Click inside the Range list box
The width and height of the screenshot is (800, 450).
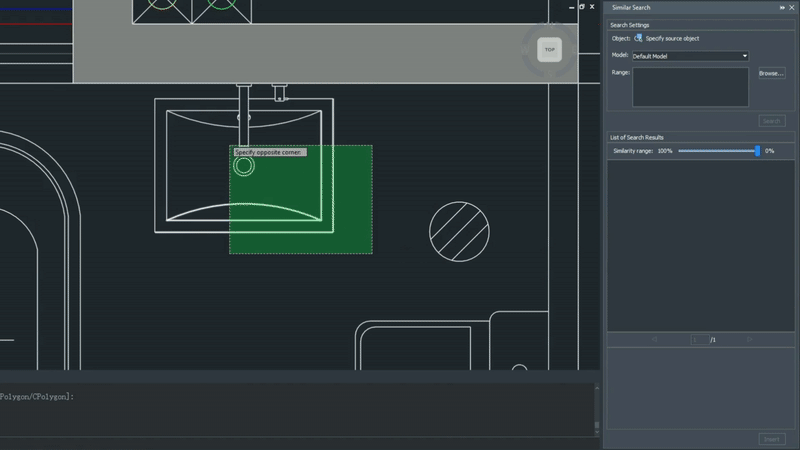[x=690, y=87]
